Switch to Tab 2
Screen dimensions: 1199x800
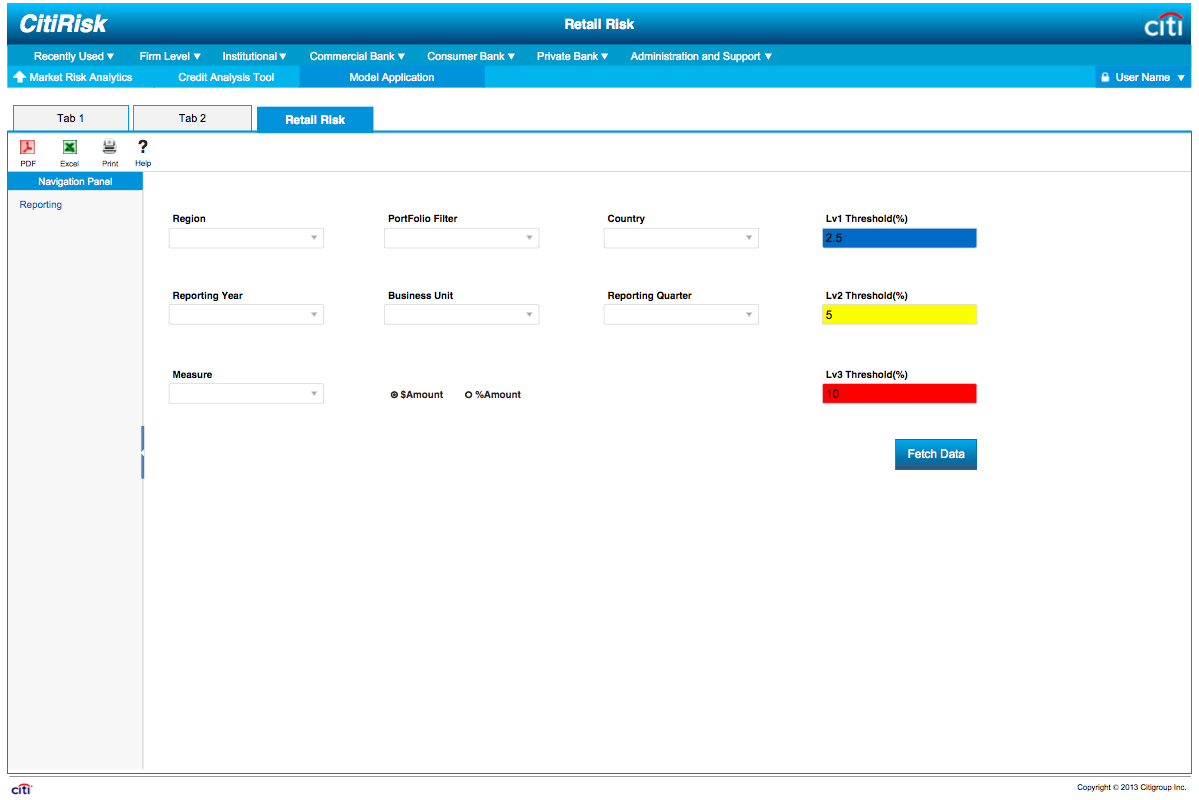pyautogui.click(x=192, y=118)
